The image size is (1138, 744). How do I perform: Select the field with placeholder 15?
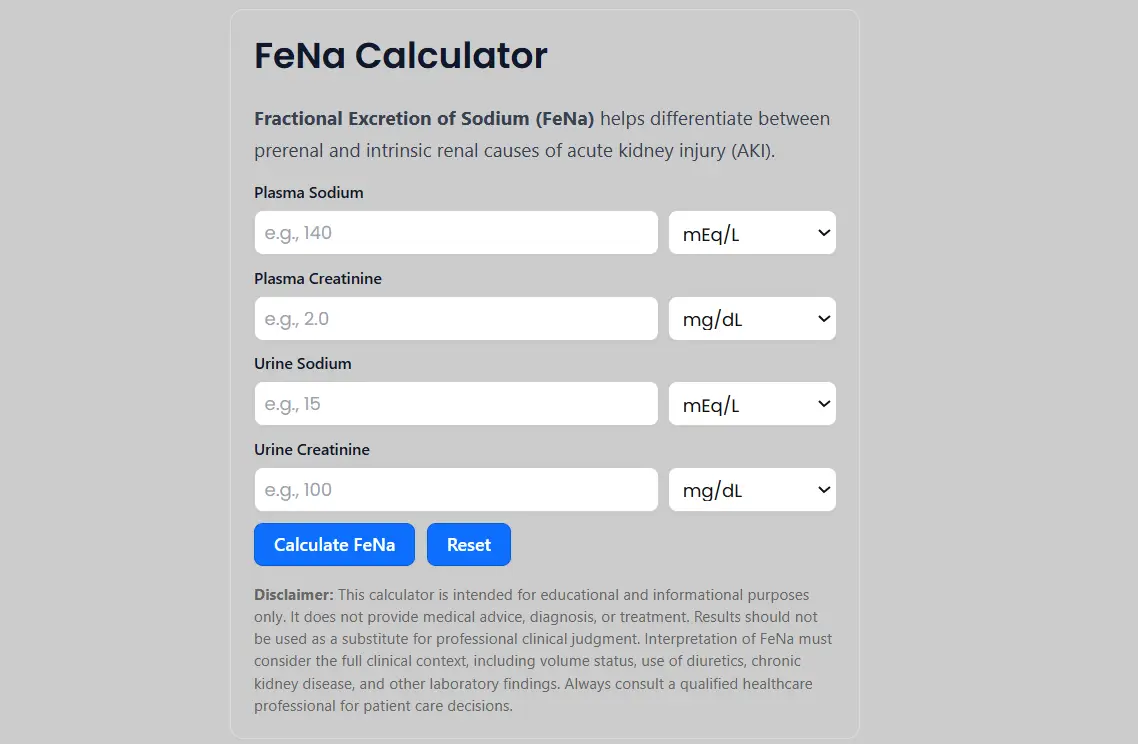click(x=455, y=403)
